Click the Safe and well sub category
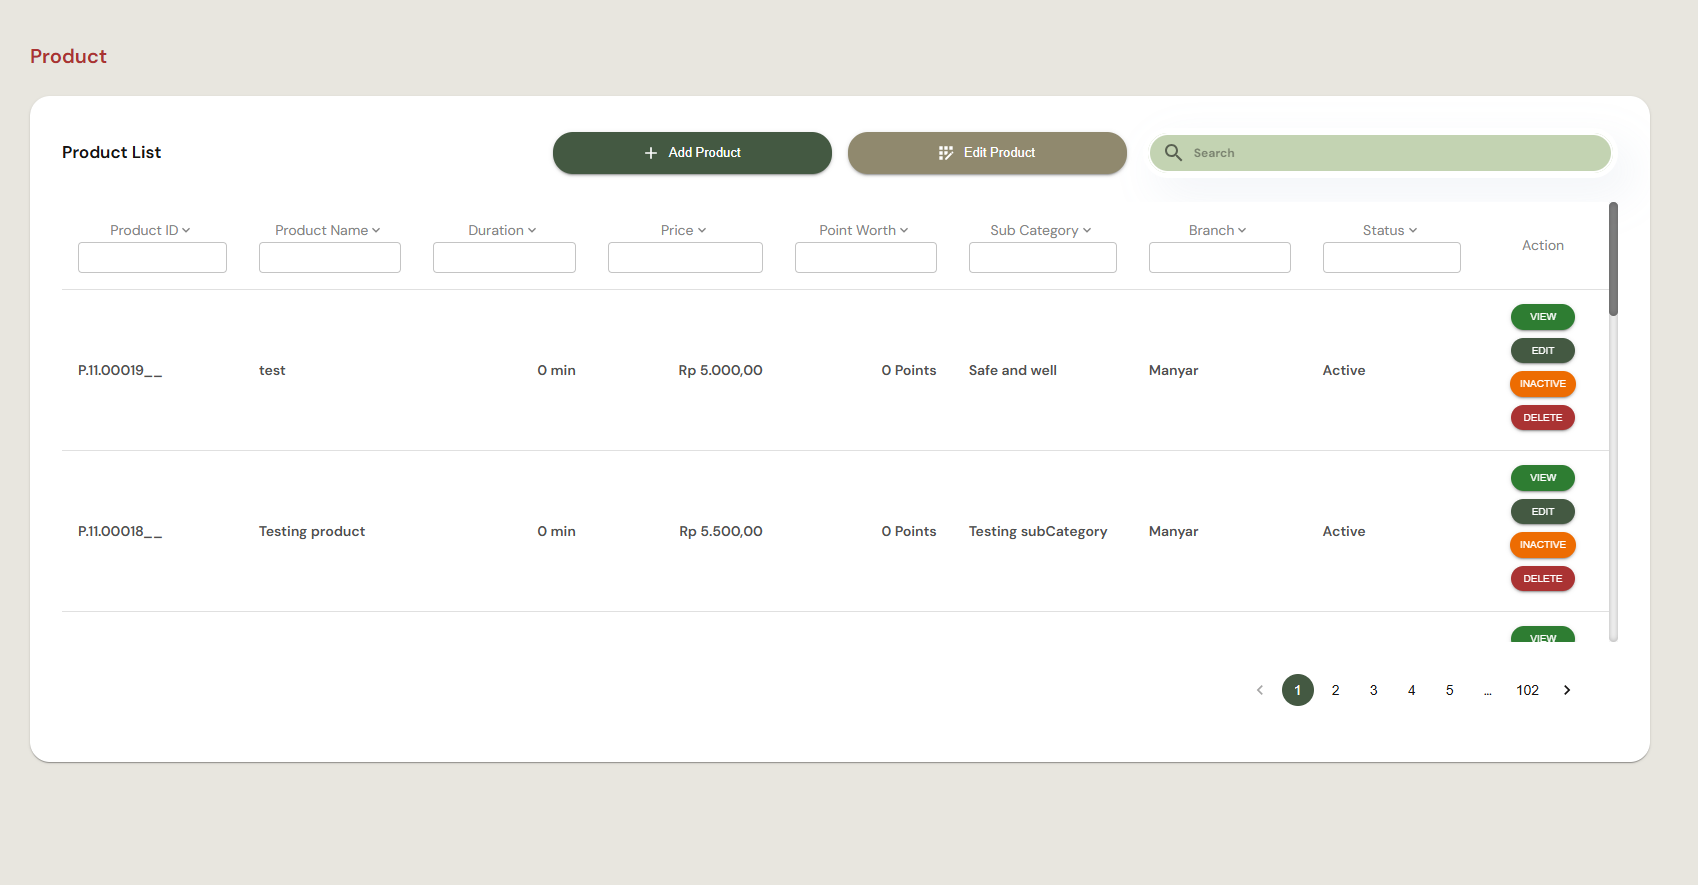 coord(1013,370)
